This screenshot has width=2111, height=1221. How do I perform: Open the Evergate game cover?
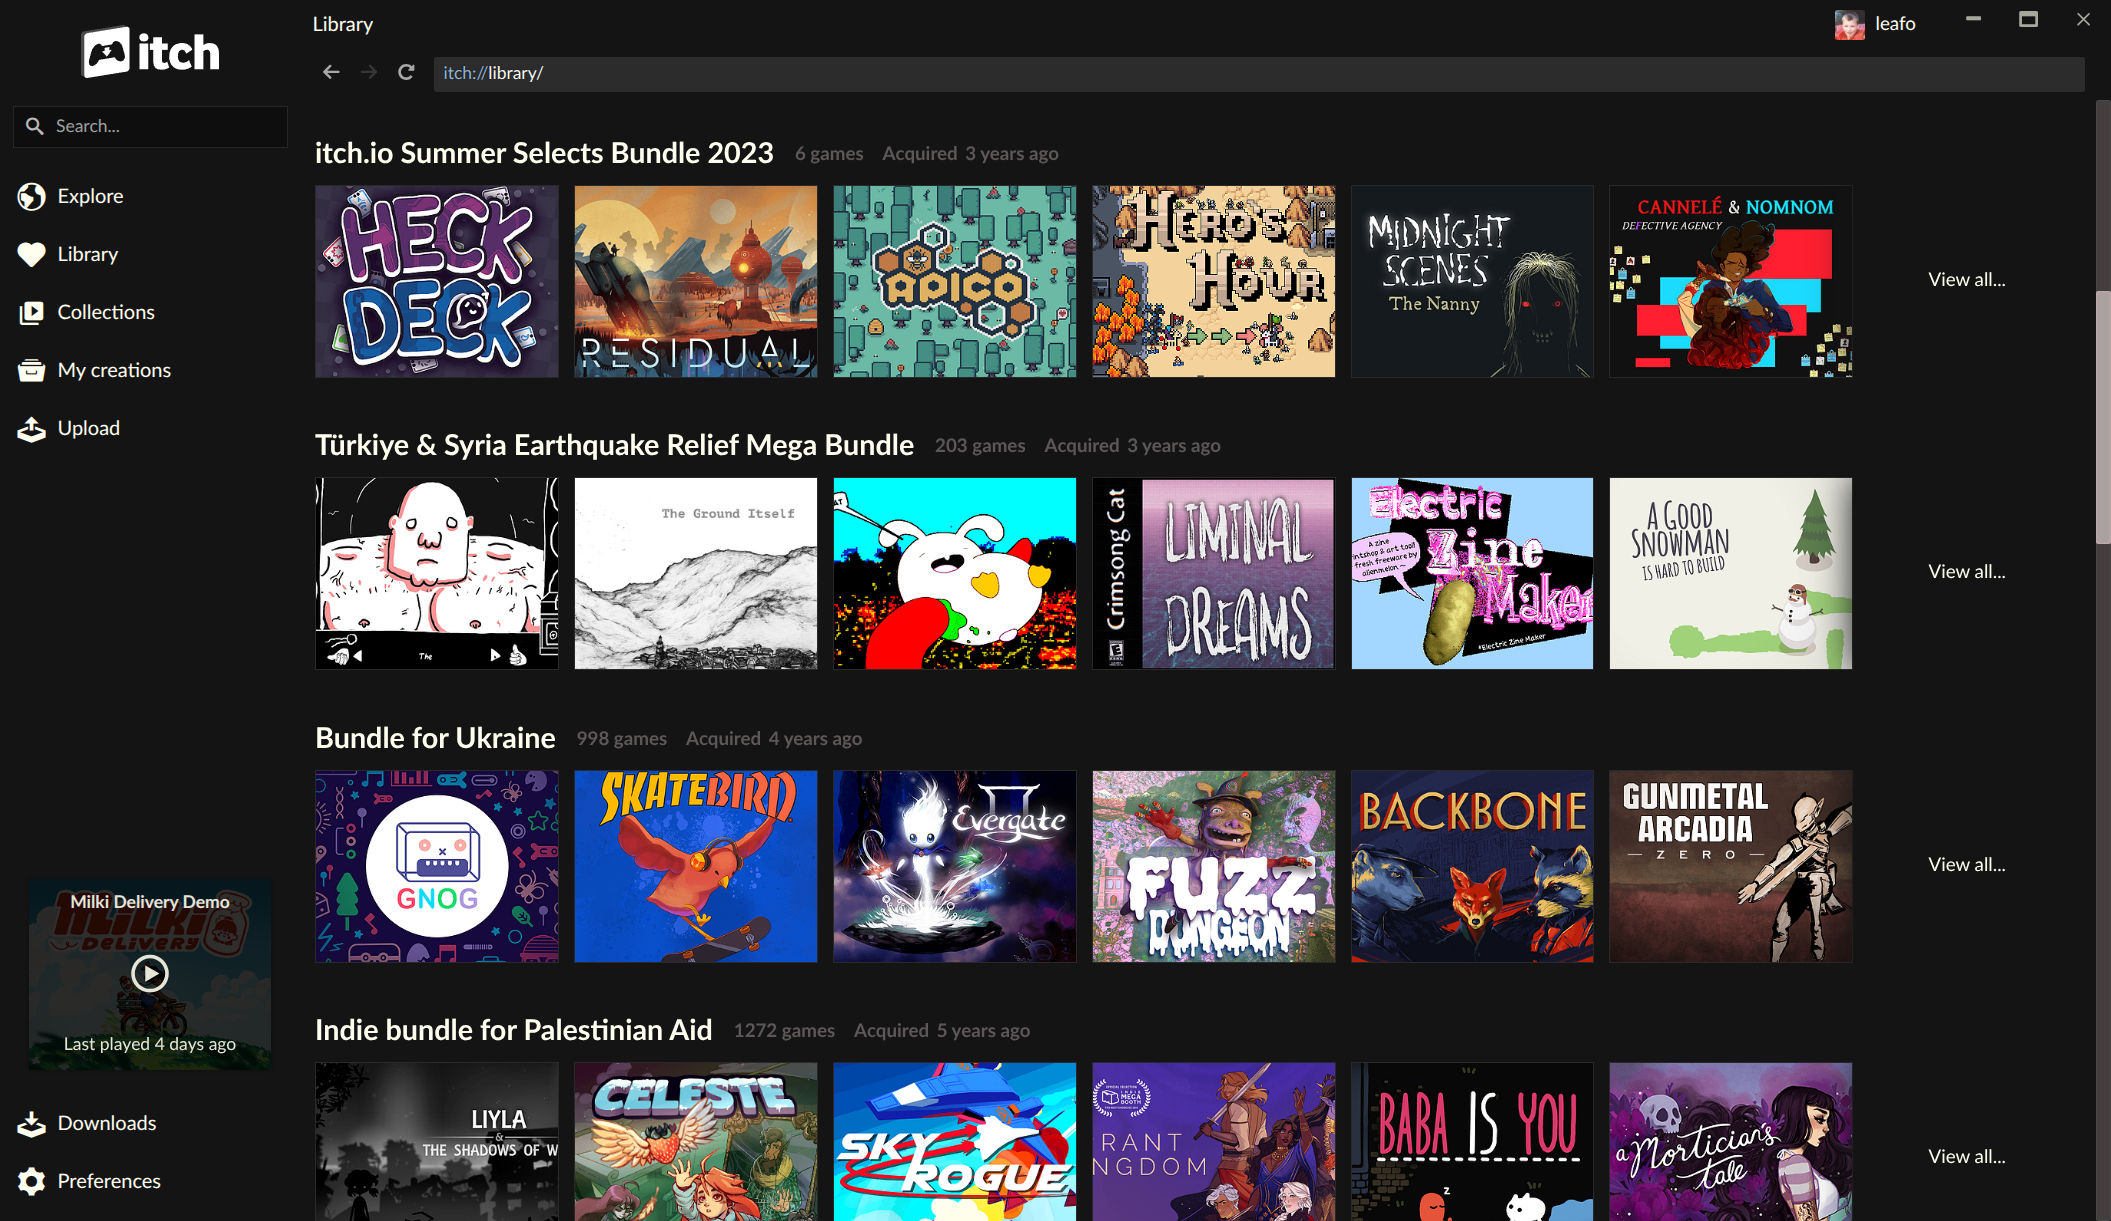(955, 866)
